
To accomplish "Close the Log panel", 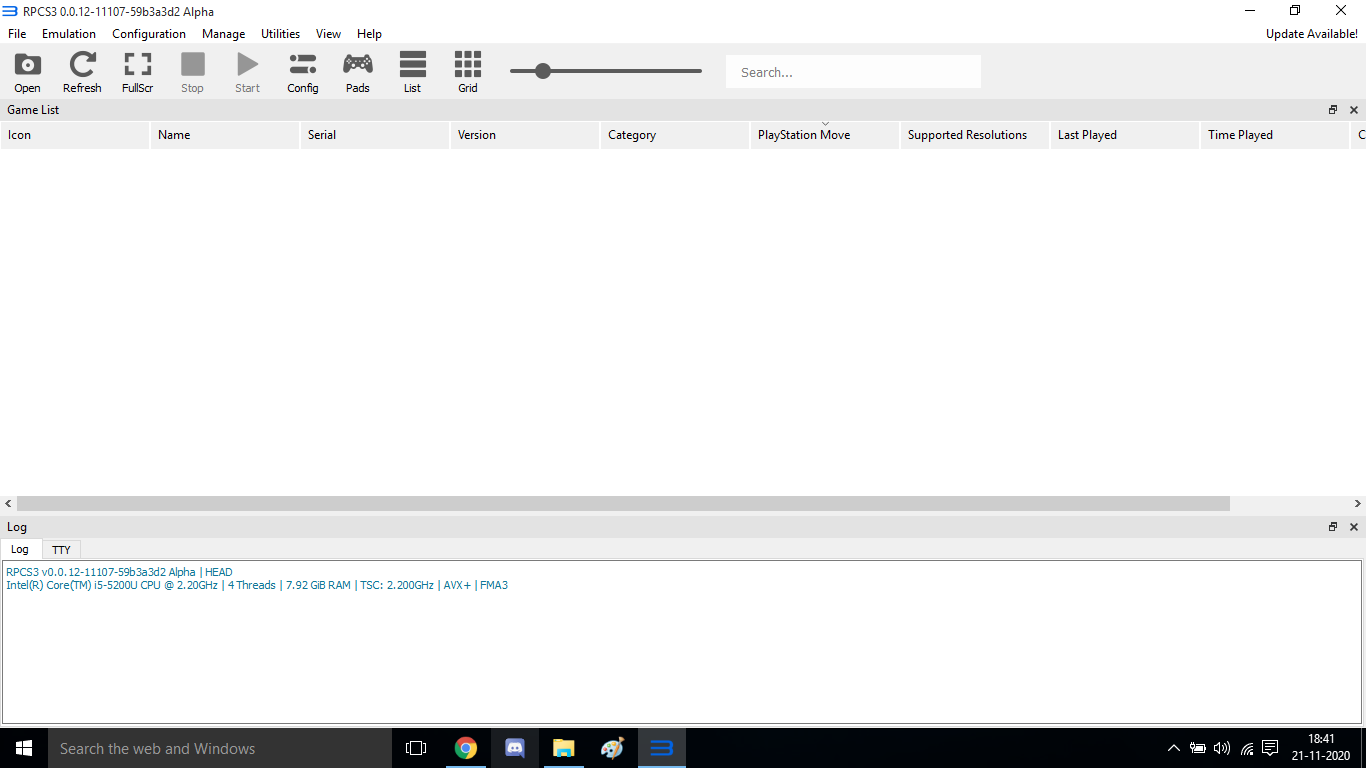I will coord(1354,527).
